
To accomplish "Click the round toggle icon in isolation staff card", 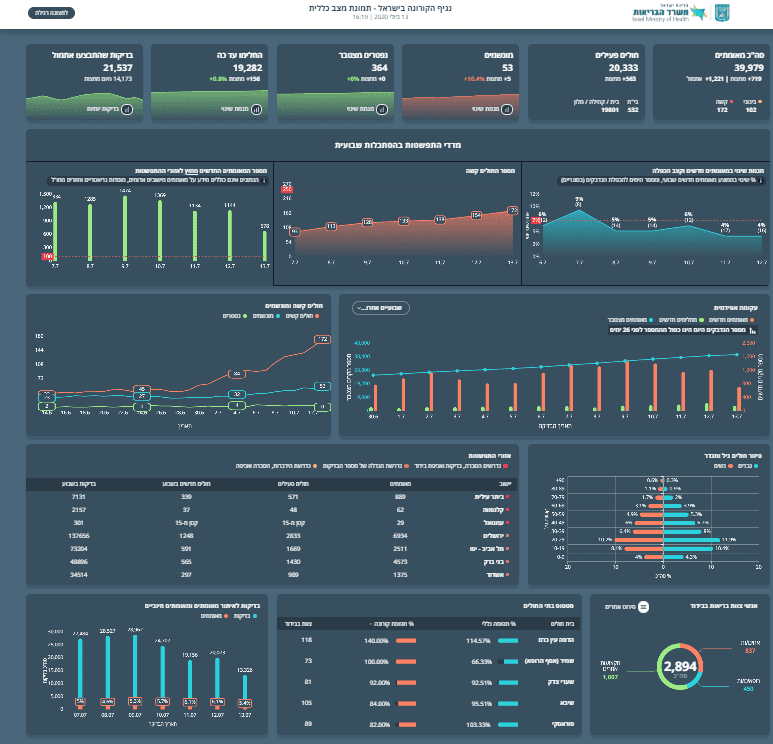I will pyautogui.click(x=643, y=607).
